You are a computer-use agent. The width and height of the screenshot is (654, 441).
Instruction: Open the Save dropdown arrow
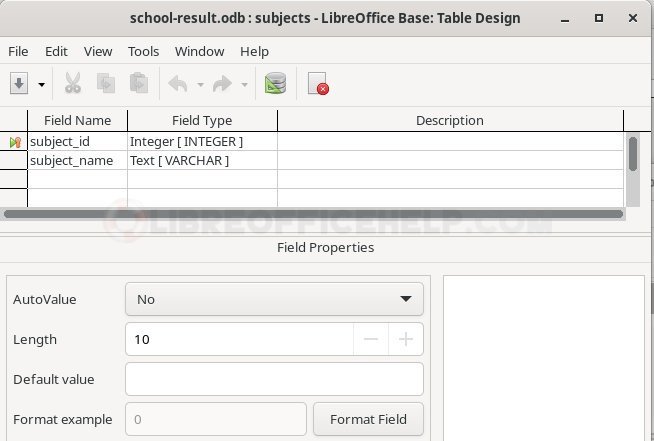(41, 84)
